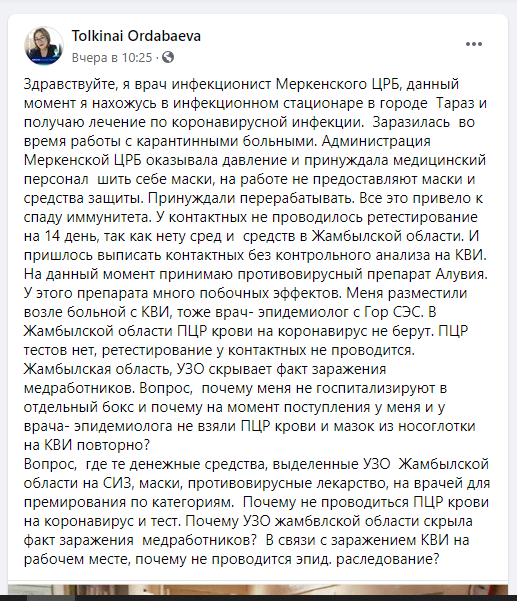Click the first line starting with 'Здравствуйте'
Image resolution: width=517 pixels, height=601 pixels.
(241, 84)
